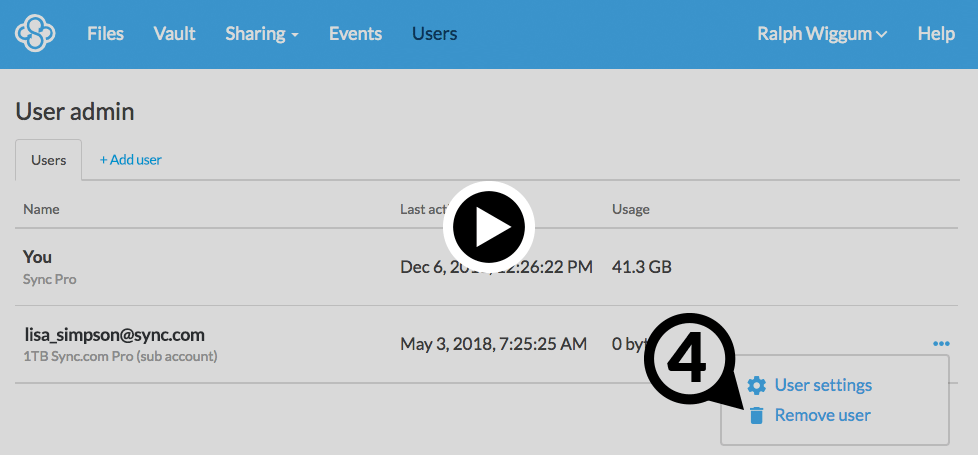Click the Sync logo icon
The width and height of the screenshot is (978, 455).
tap(35, 34)
